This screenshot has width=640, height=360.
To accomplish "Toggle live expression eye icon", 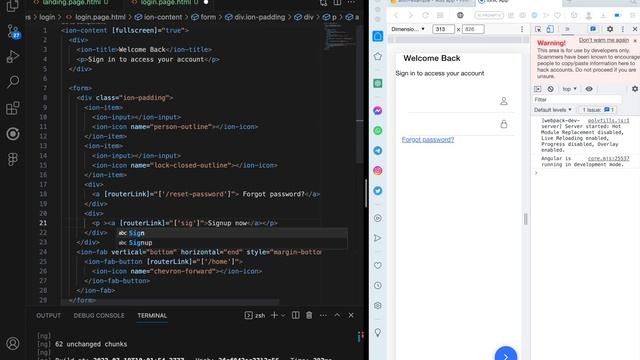I will [589, 89].
